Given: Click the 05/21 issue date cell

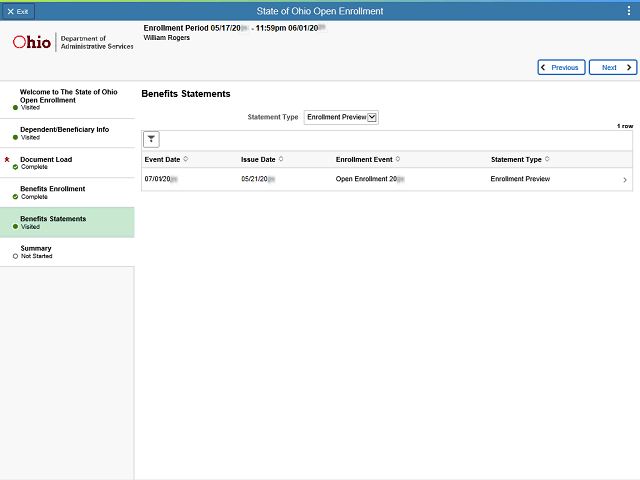Looking at the screenshot, I should 258,179.
